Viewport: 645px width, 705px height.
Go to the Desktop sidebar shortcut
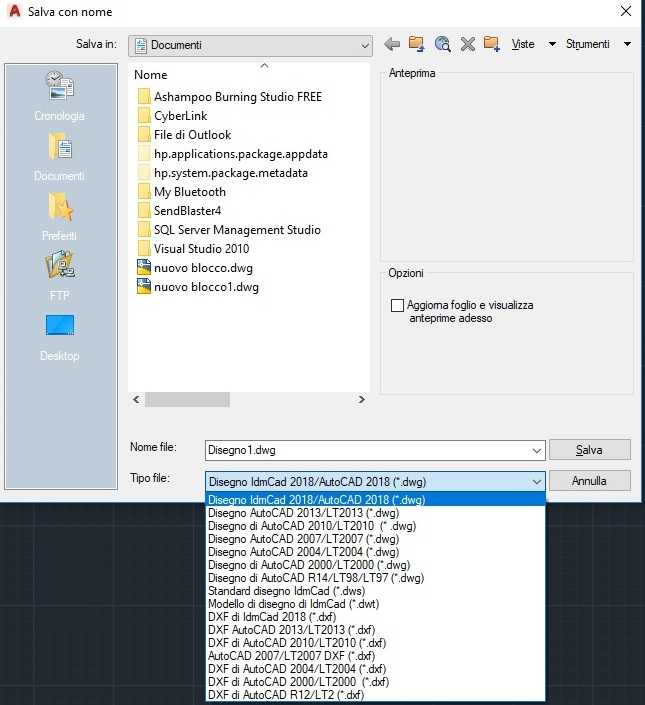tap(60, 337)
